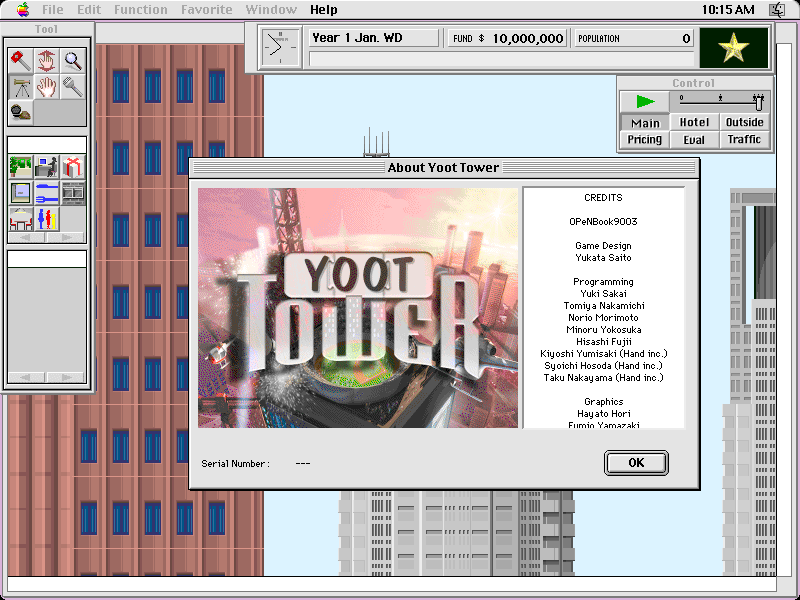800x600 pixels.
Task: Open the Apple menu
Action: [22, 10]
